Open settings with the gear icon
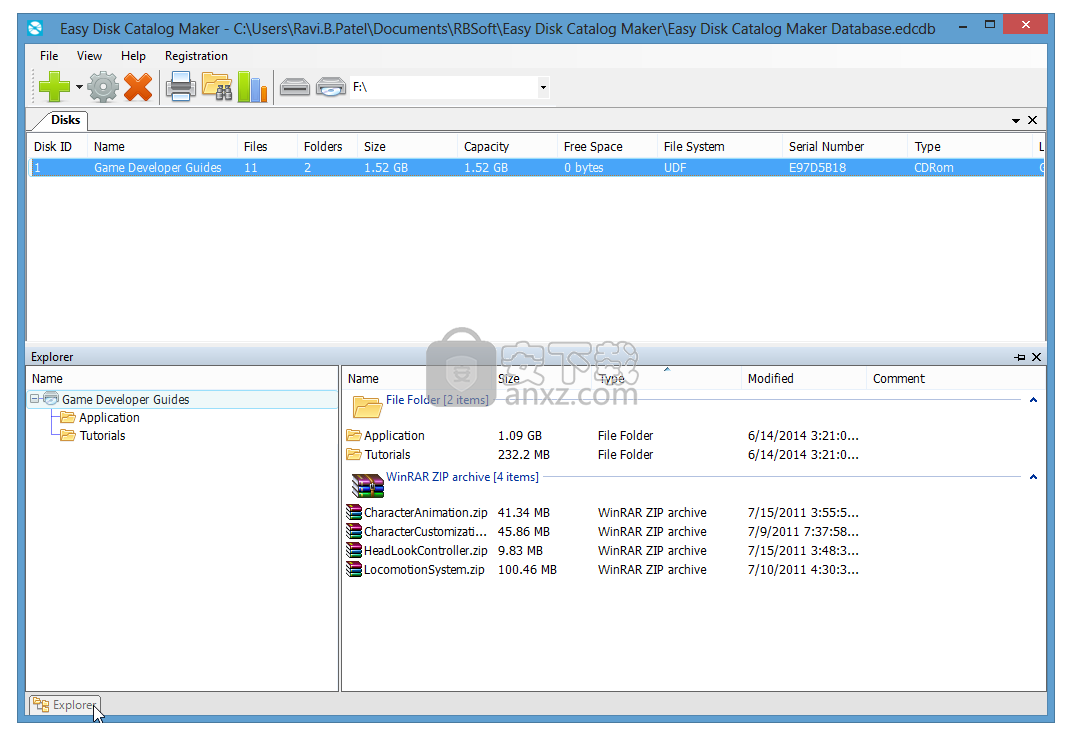 pyautogui.click(x=103, y=87)
